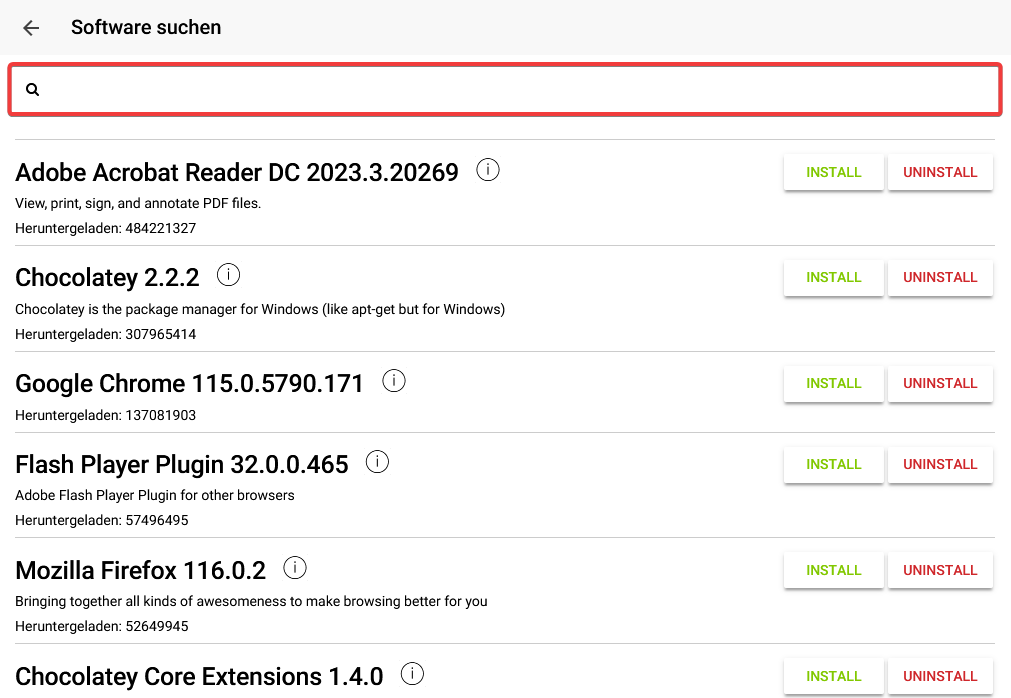Show info for Adobe Acrobat Reader DC
The image size is (1011, 698).
click(x=488, y=170)
